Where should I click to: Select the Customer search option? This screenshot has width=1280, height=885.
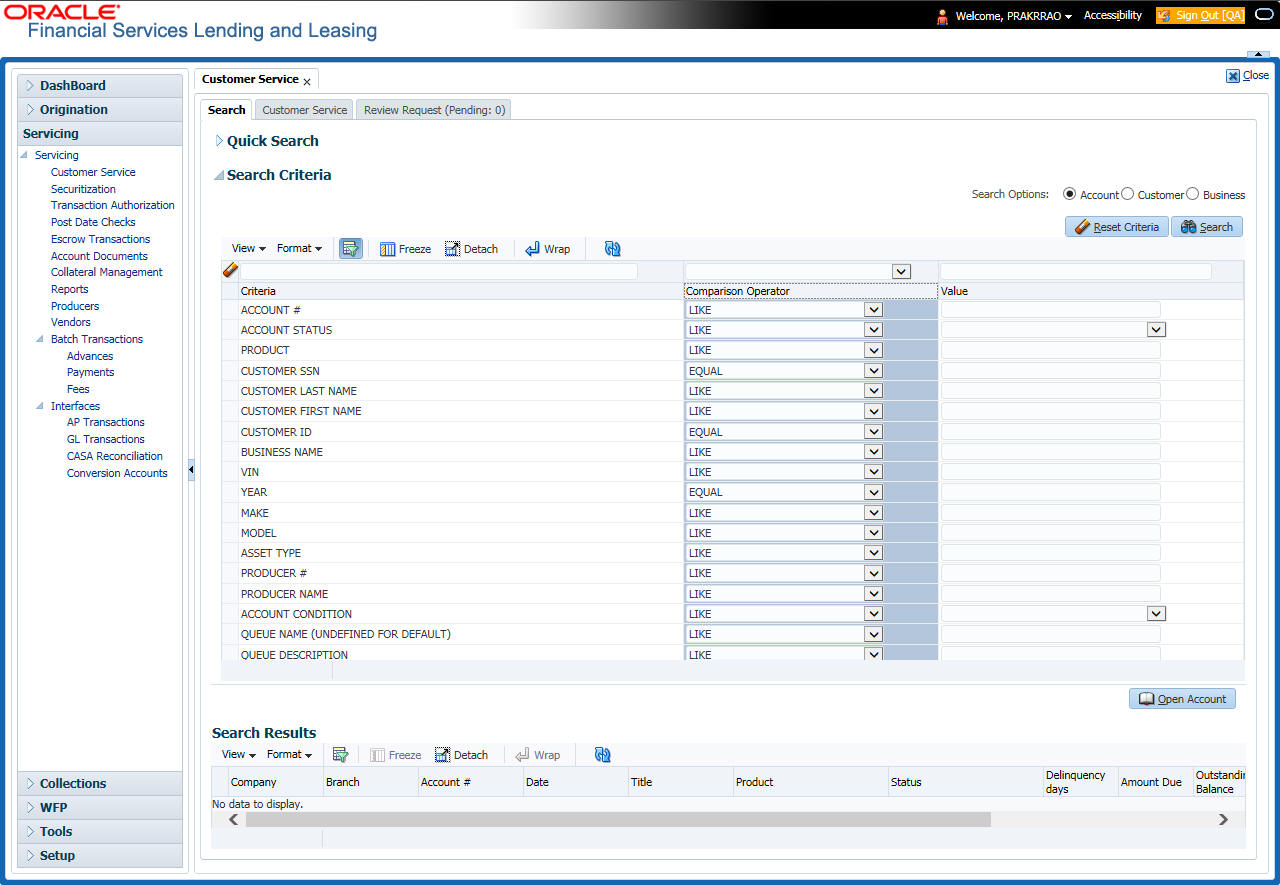[x=1128, y=194]
